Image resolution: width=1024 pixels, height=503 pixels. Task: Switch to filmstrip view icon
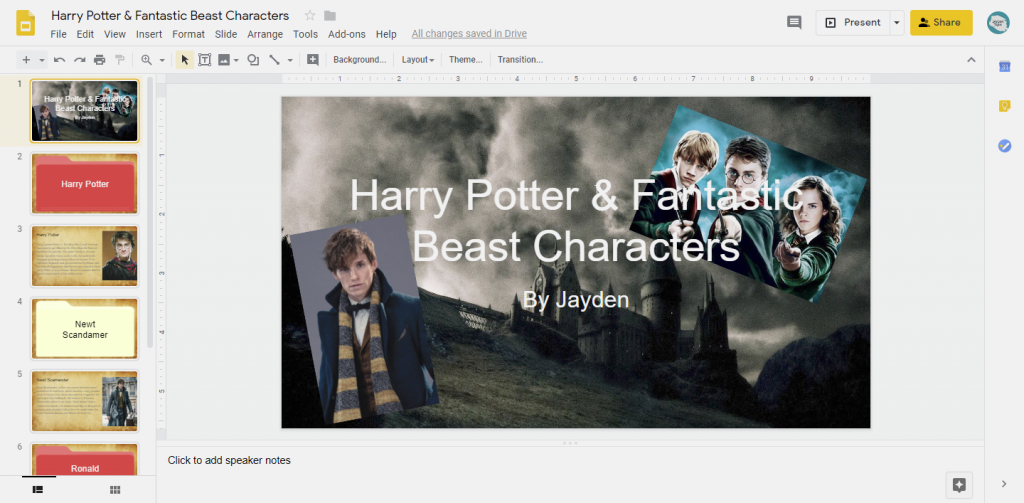38,489
